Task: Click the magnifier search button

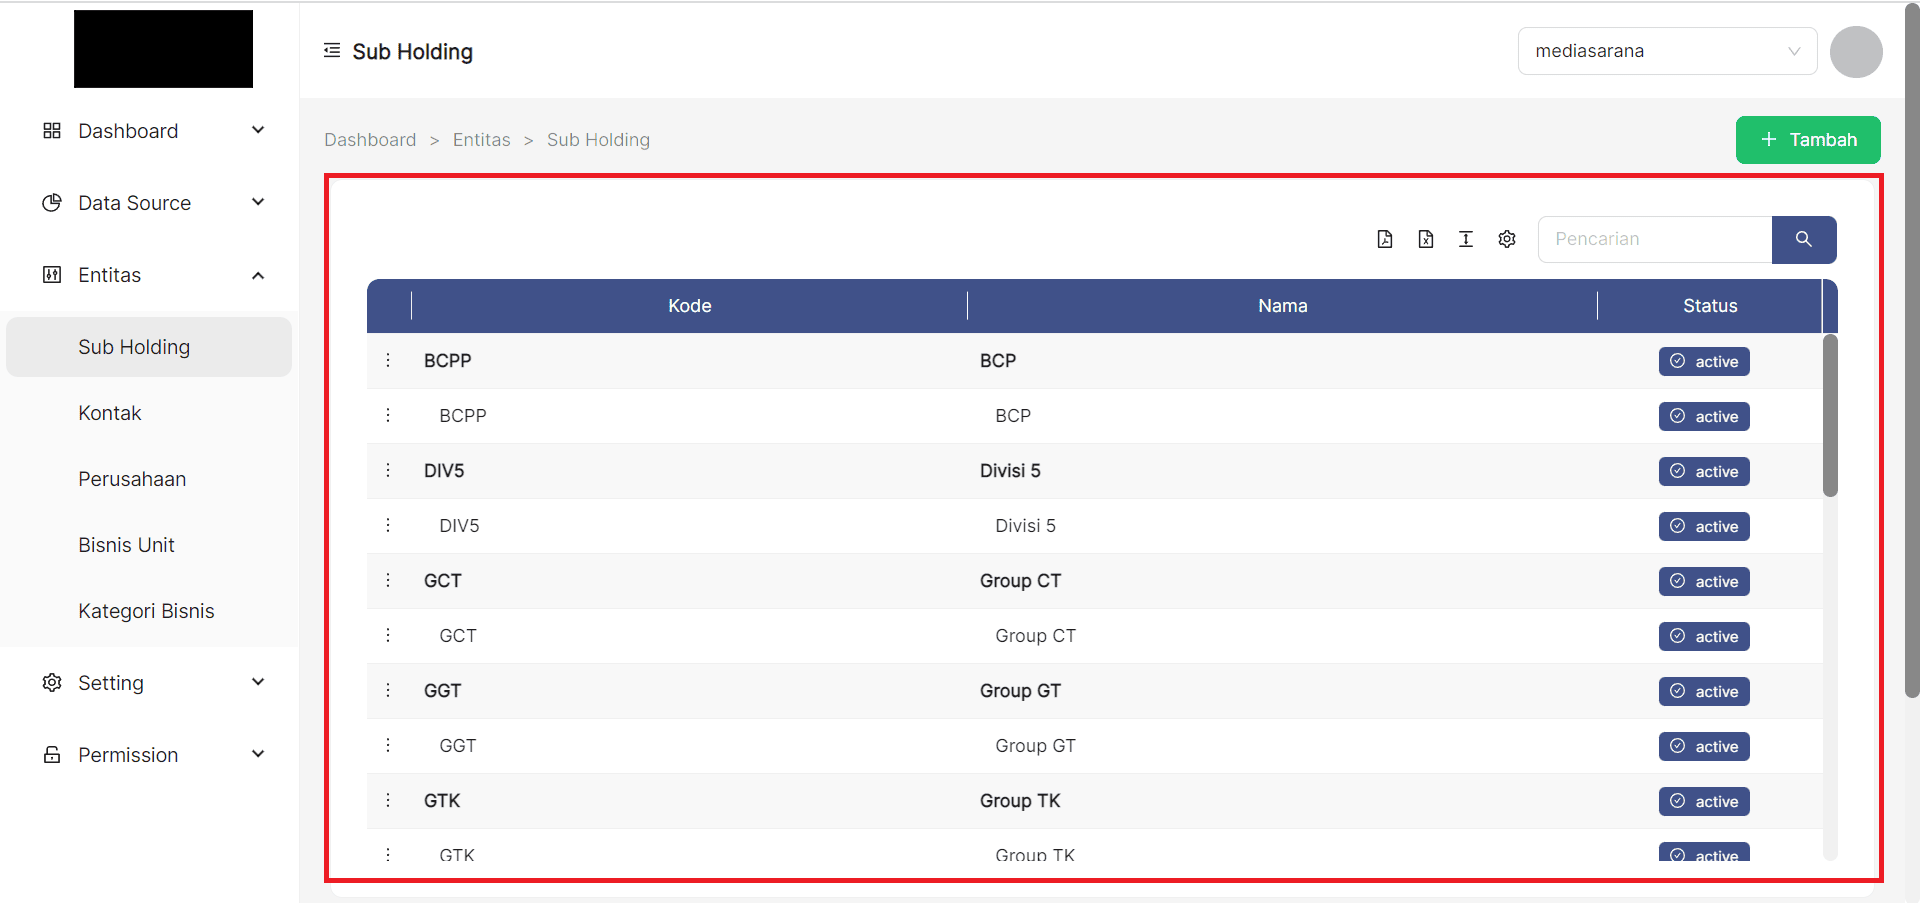Action: [1803, 240]
